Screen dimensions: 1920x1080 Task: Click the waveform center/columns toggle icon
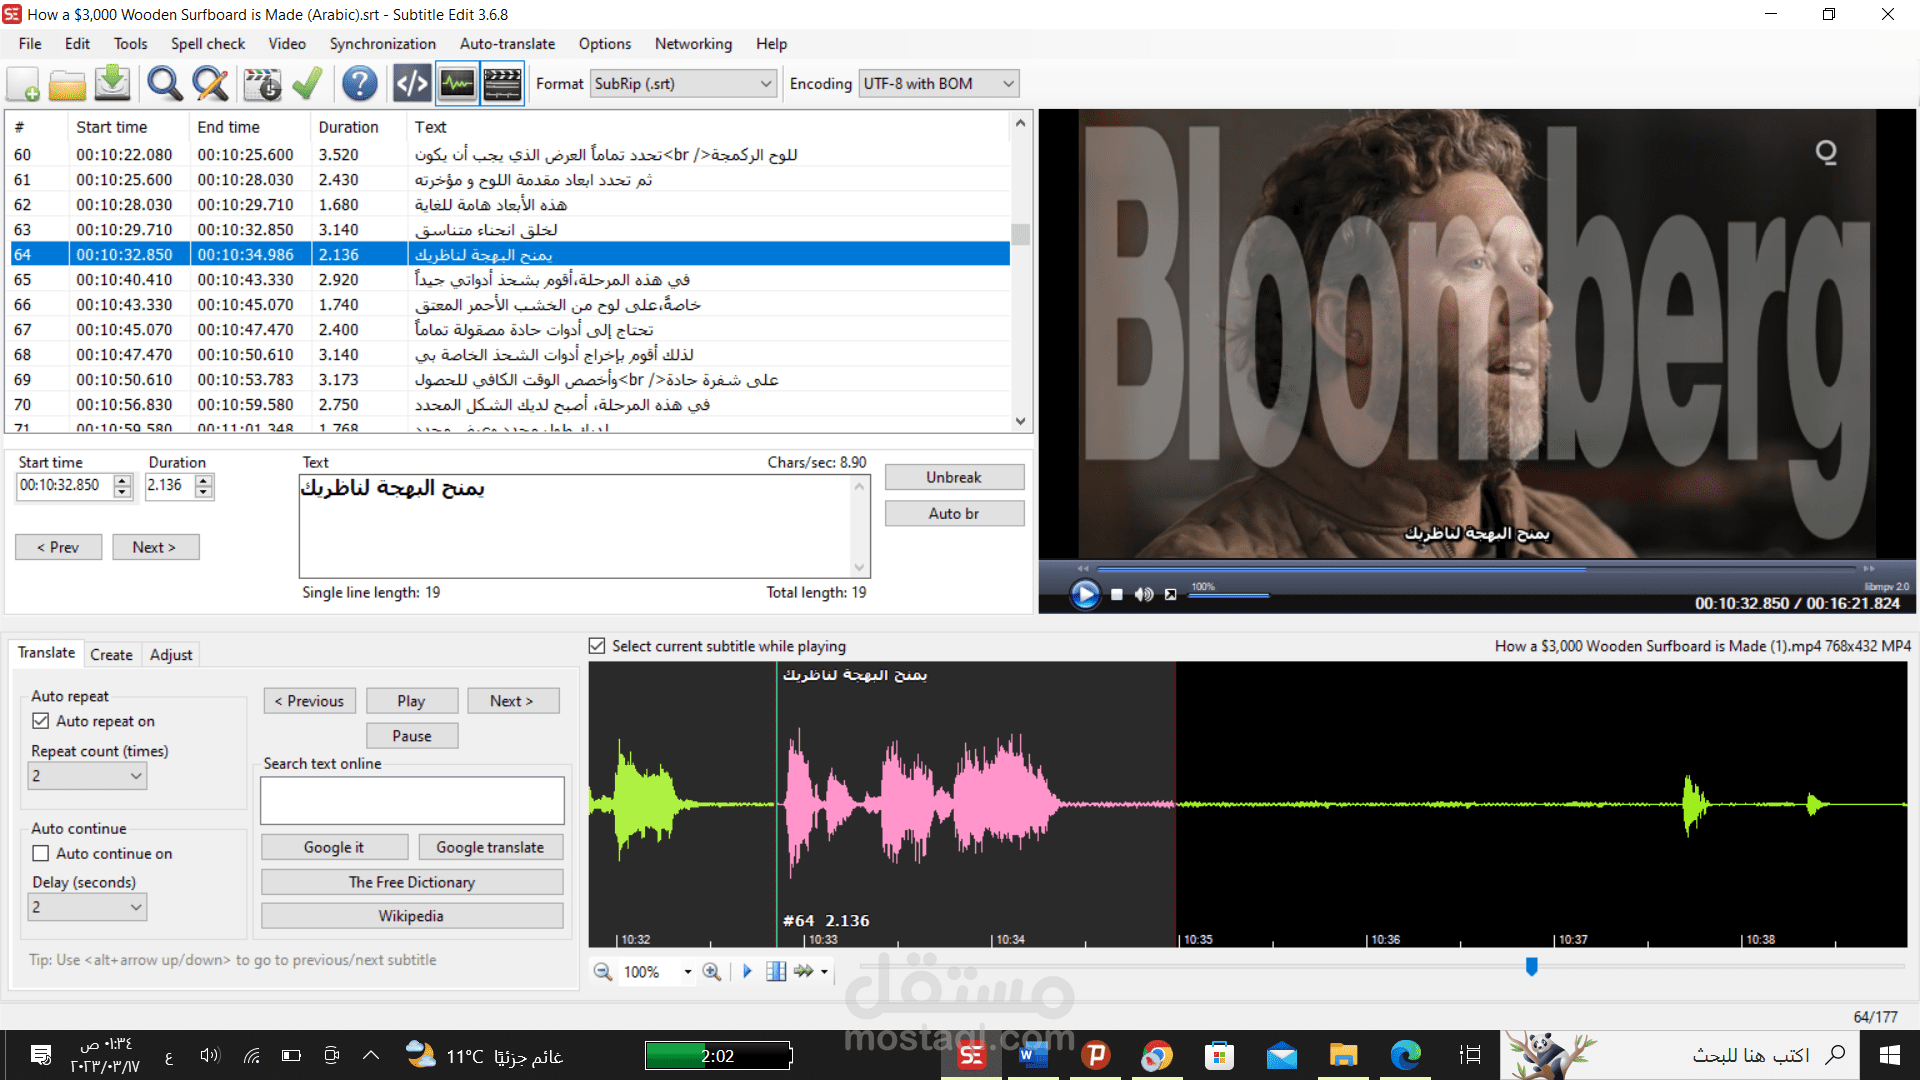(x=776, y=972)
